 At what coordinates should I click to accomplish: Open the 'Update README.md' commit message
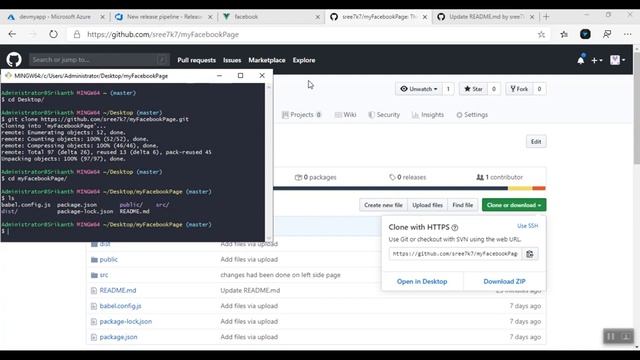point(250,290)
